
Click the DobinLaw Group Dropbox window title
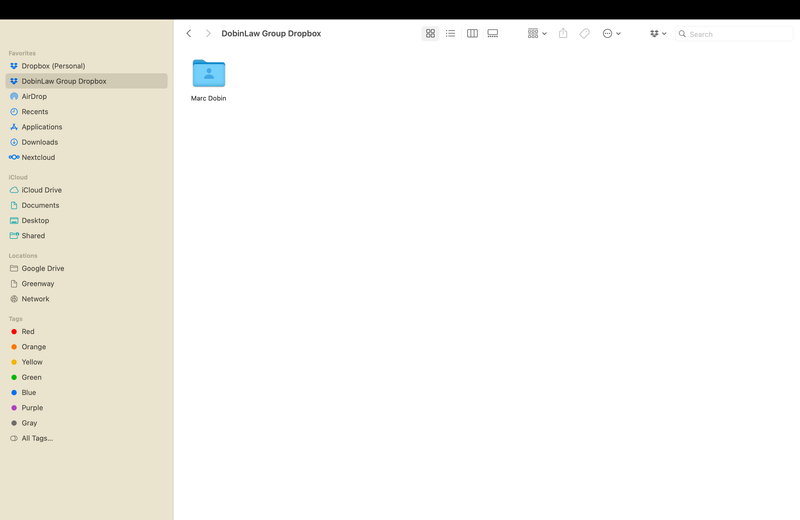click(x=271, y=33)
